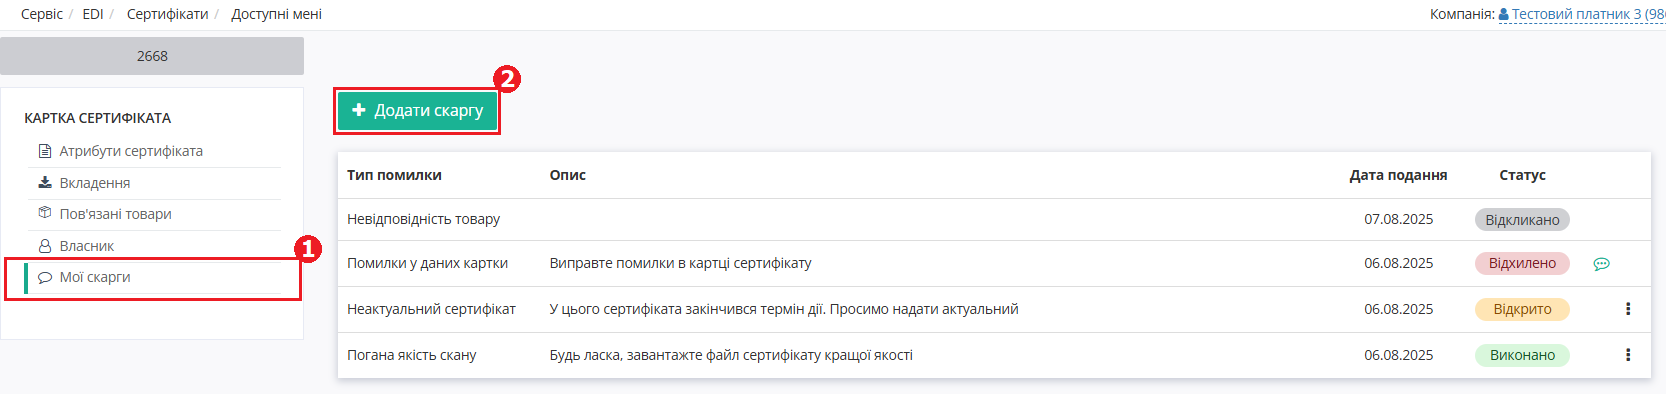Go to the Сертифікати breadcrumb
Screen dimensions: 1666x394
pos(167,14)
